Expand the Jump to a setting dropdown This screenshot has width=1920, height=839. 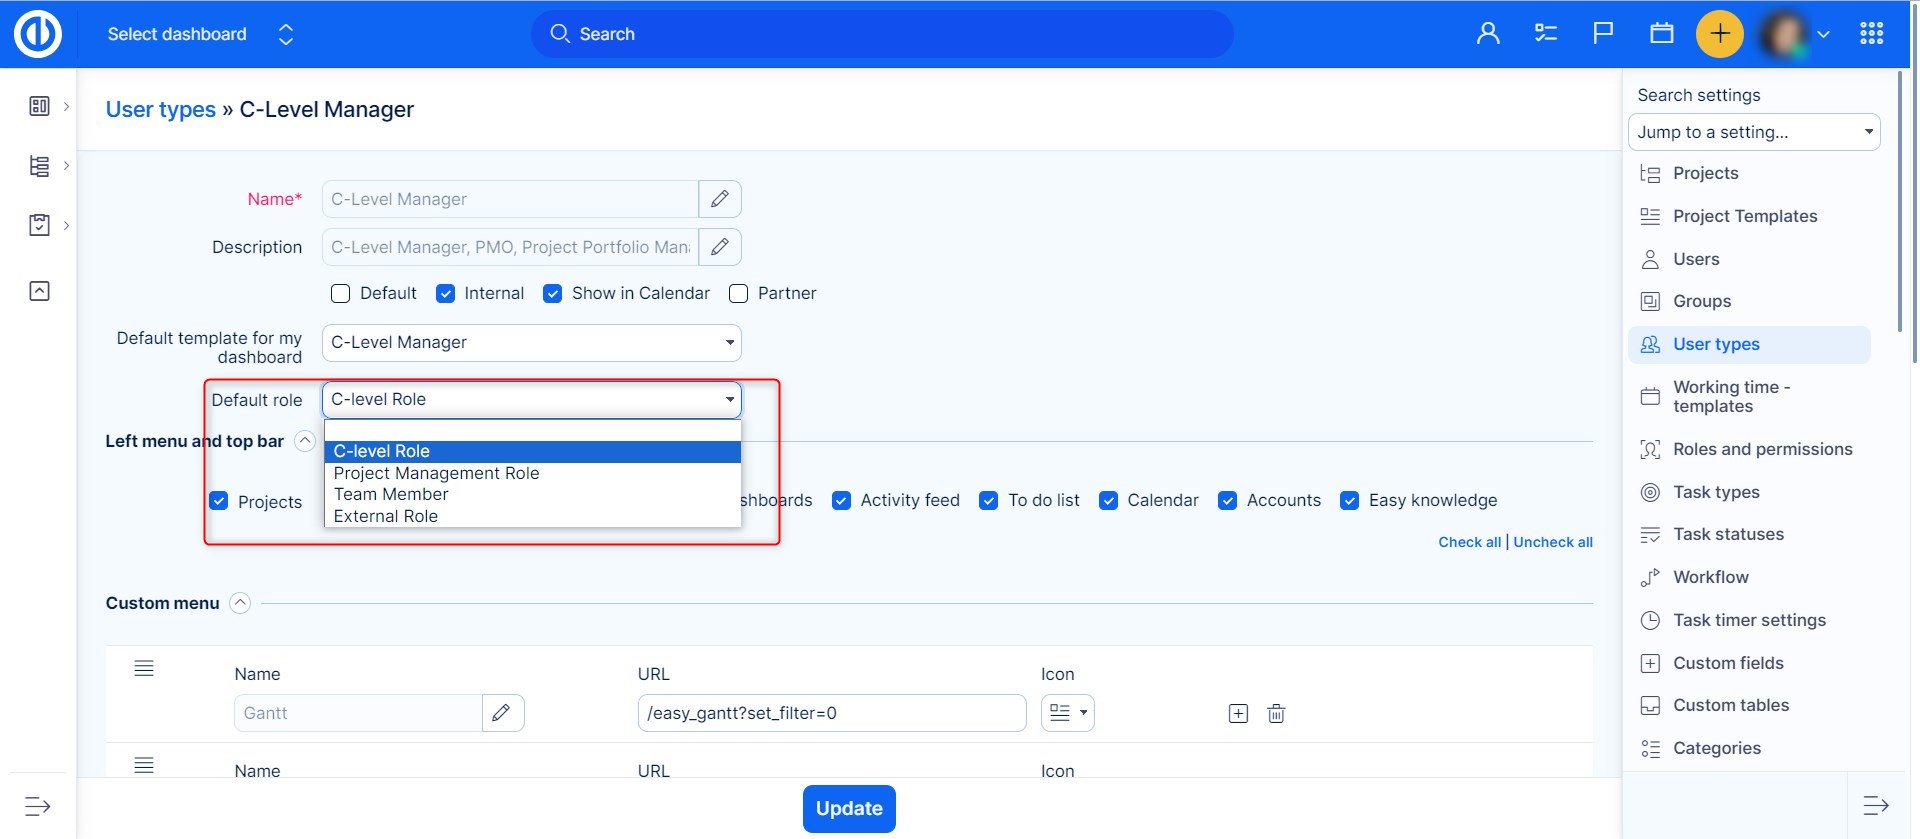point(1753,132)
